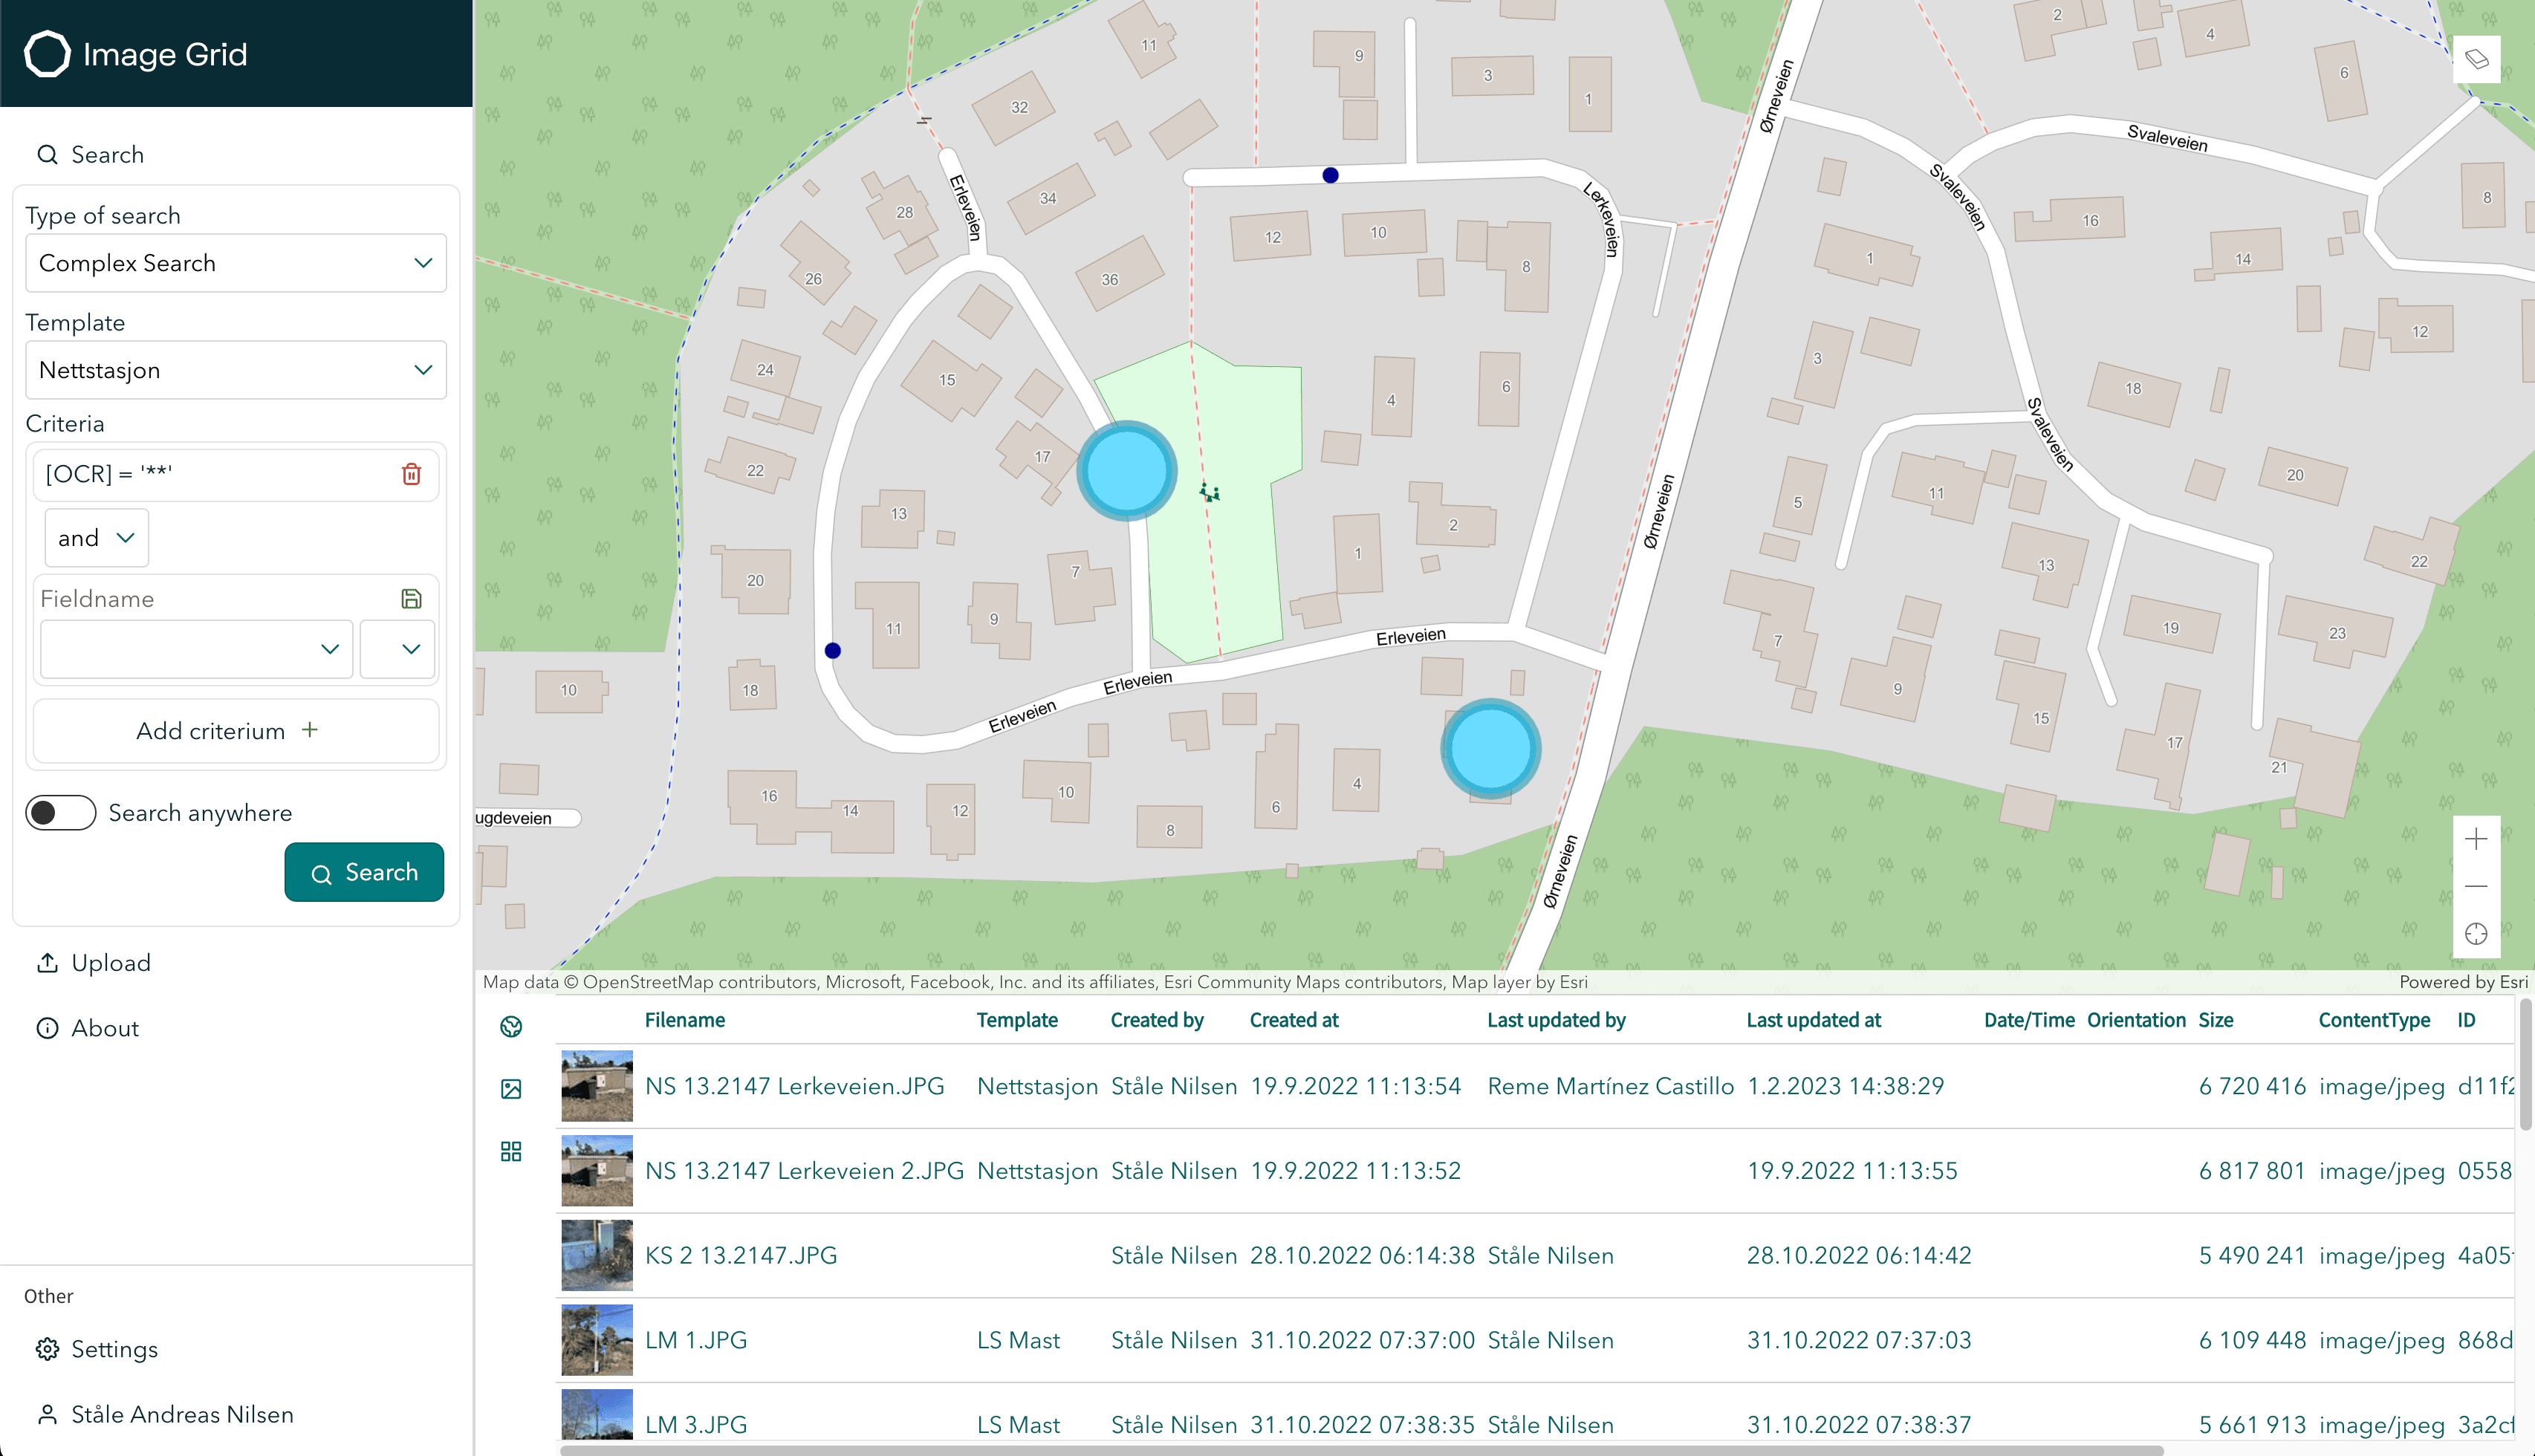
Task: Open thumbnail of KS 2 13.2147.JPG
Action: [x=597, y=1255]
